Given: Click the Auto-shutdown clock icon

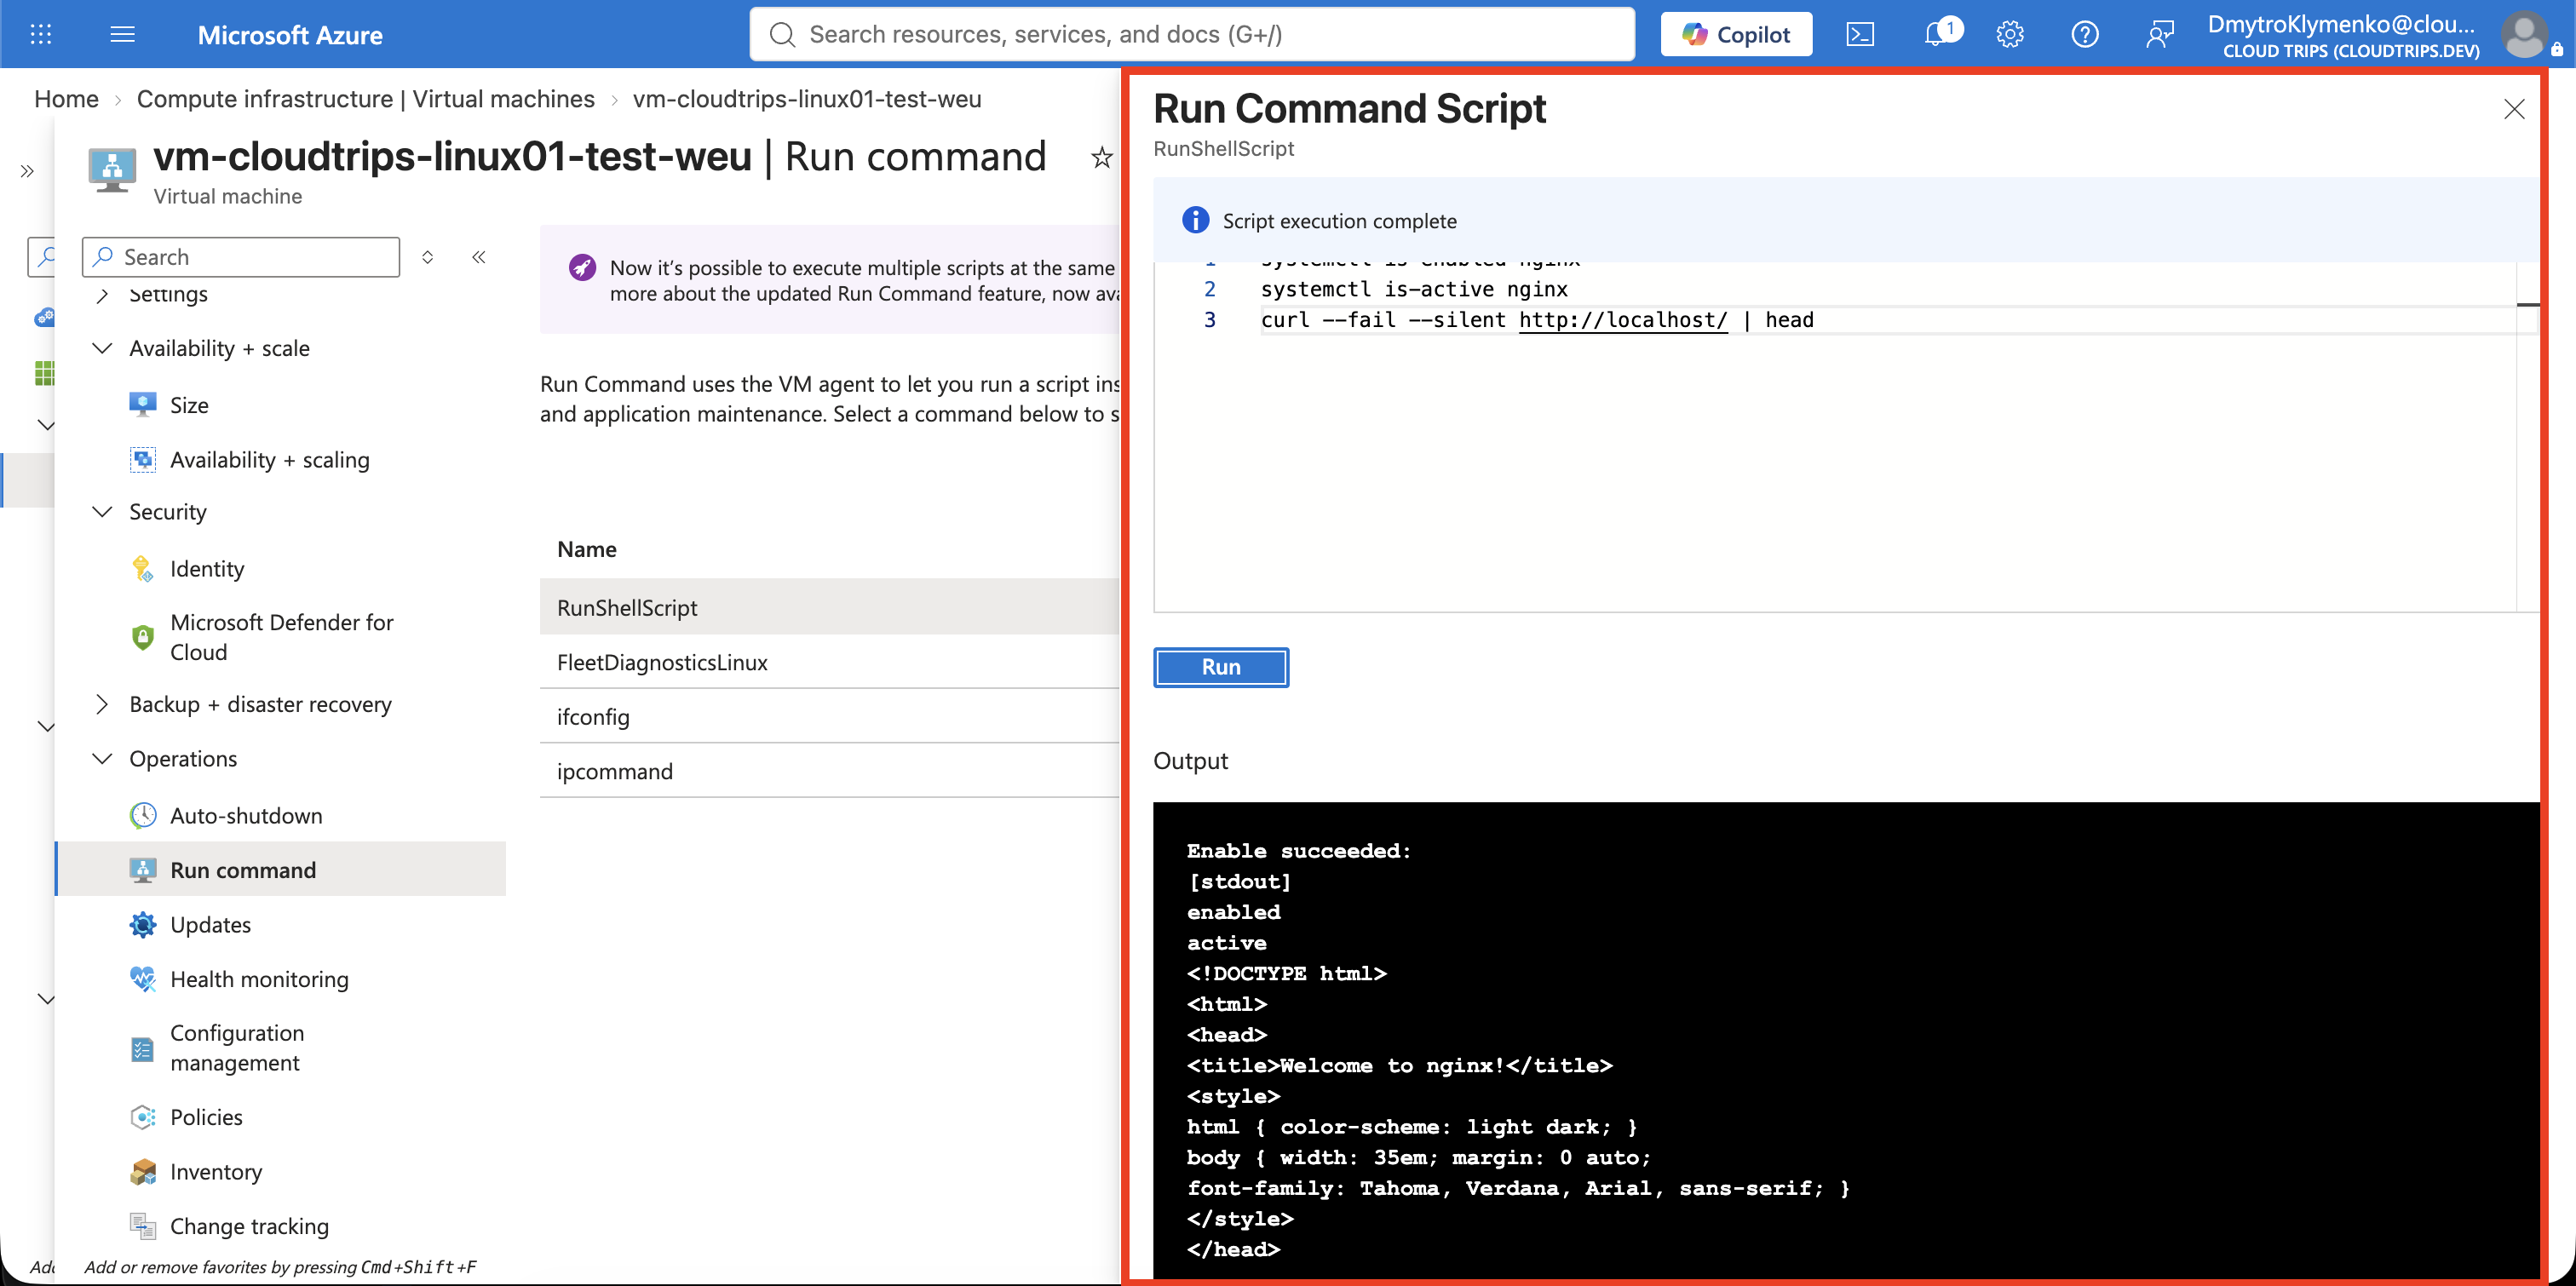Looking at the screenshot, I should (x=143, y=816).
